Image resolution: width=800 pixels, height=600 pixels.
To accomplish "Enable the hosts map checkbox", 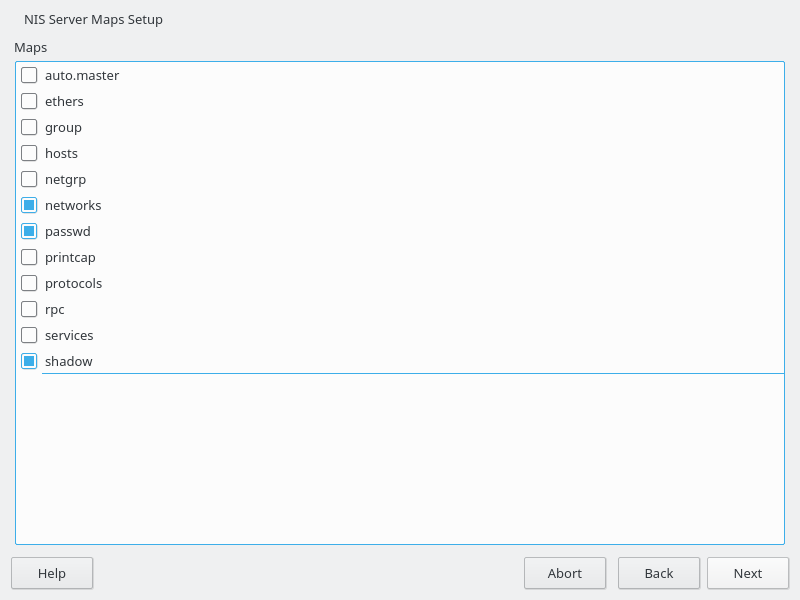I will point(29,153).
